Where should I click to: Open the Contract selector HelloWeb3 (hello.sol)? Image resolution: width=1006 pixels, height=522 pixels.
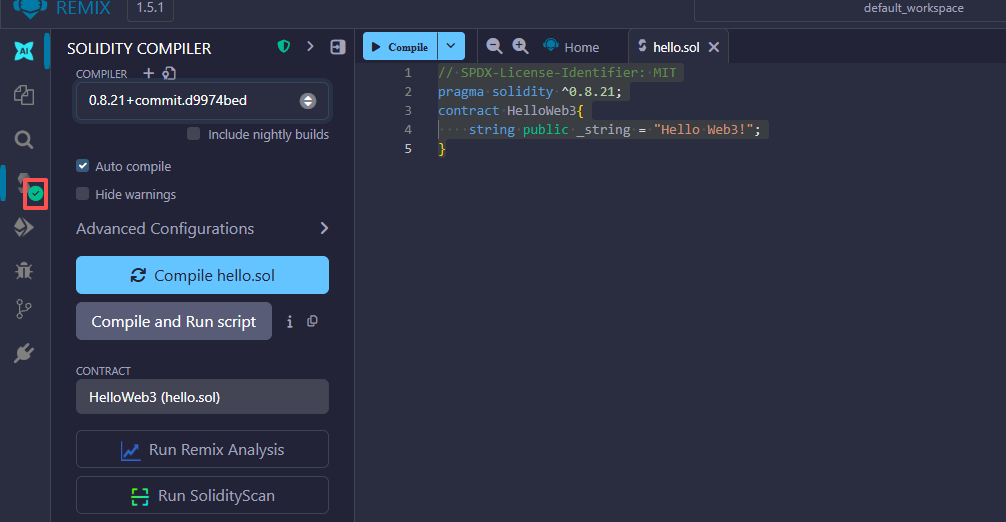[203, 397]
